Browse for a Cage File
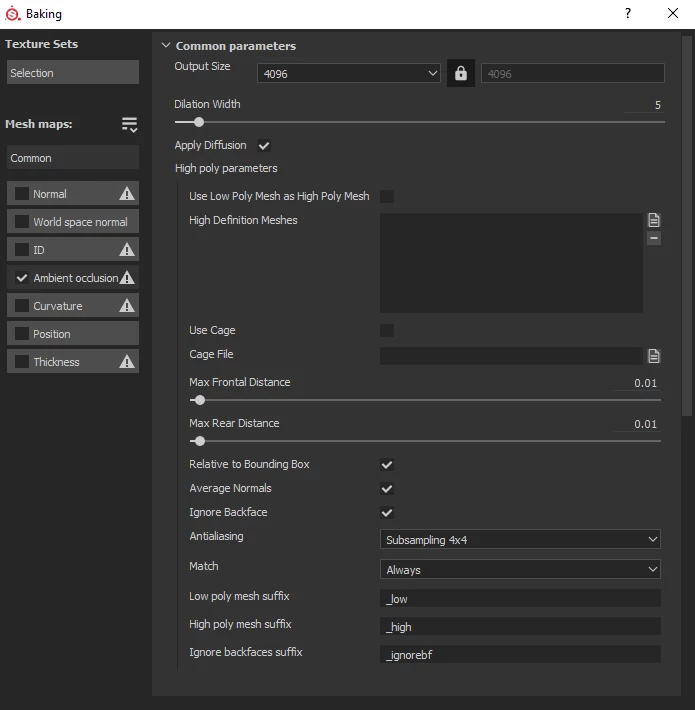This screenshot has width=695, height=710. click(x=653, y=356)
